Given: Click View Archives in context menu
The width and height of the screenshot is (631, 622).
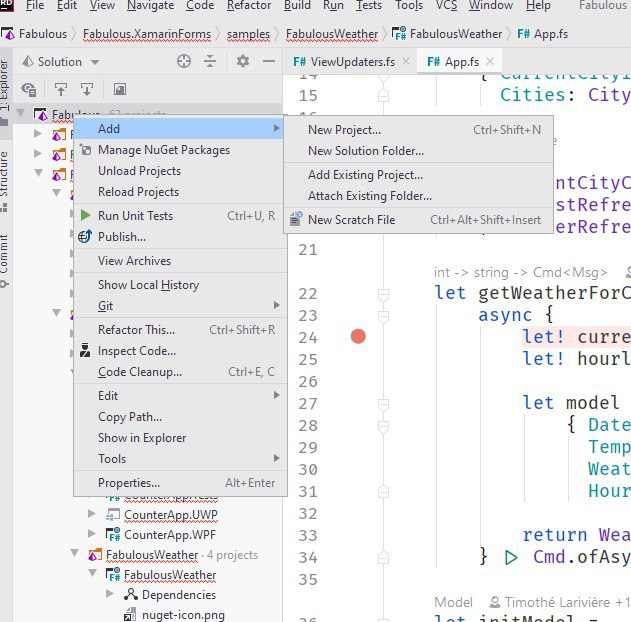Looking at the screenshot, I should (x=180, y=261).
